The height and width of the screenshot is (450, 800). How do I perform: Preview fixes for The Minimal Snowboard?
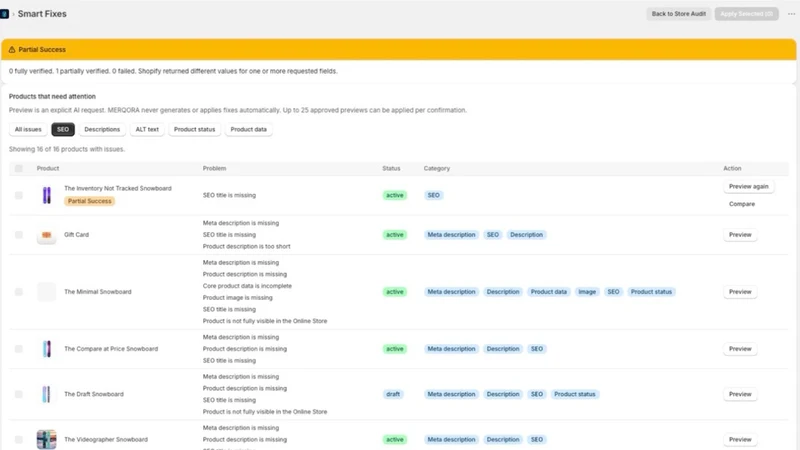click(740, 292)
